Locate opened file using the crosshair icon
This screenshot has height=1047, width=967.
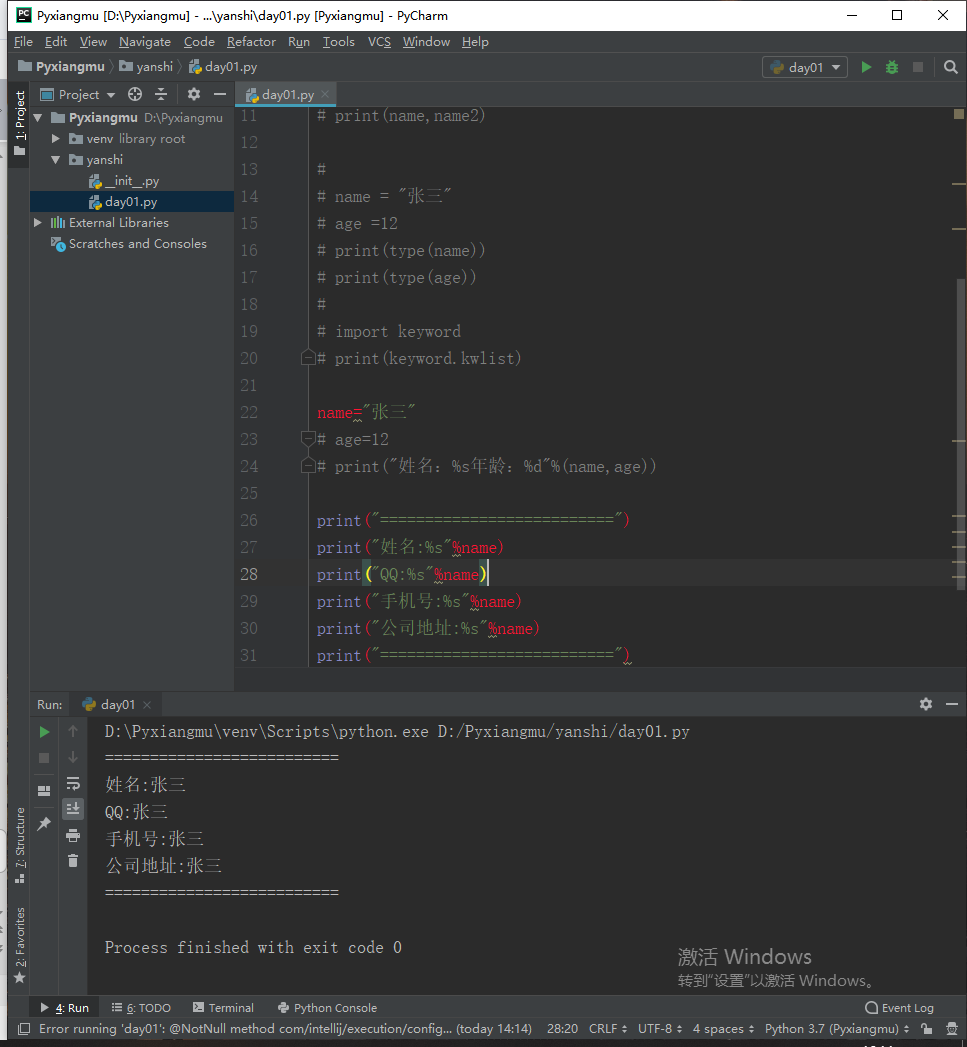tap(135, 93)
